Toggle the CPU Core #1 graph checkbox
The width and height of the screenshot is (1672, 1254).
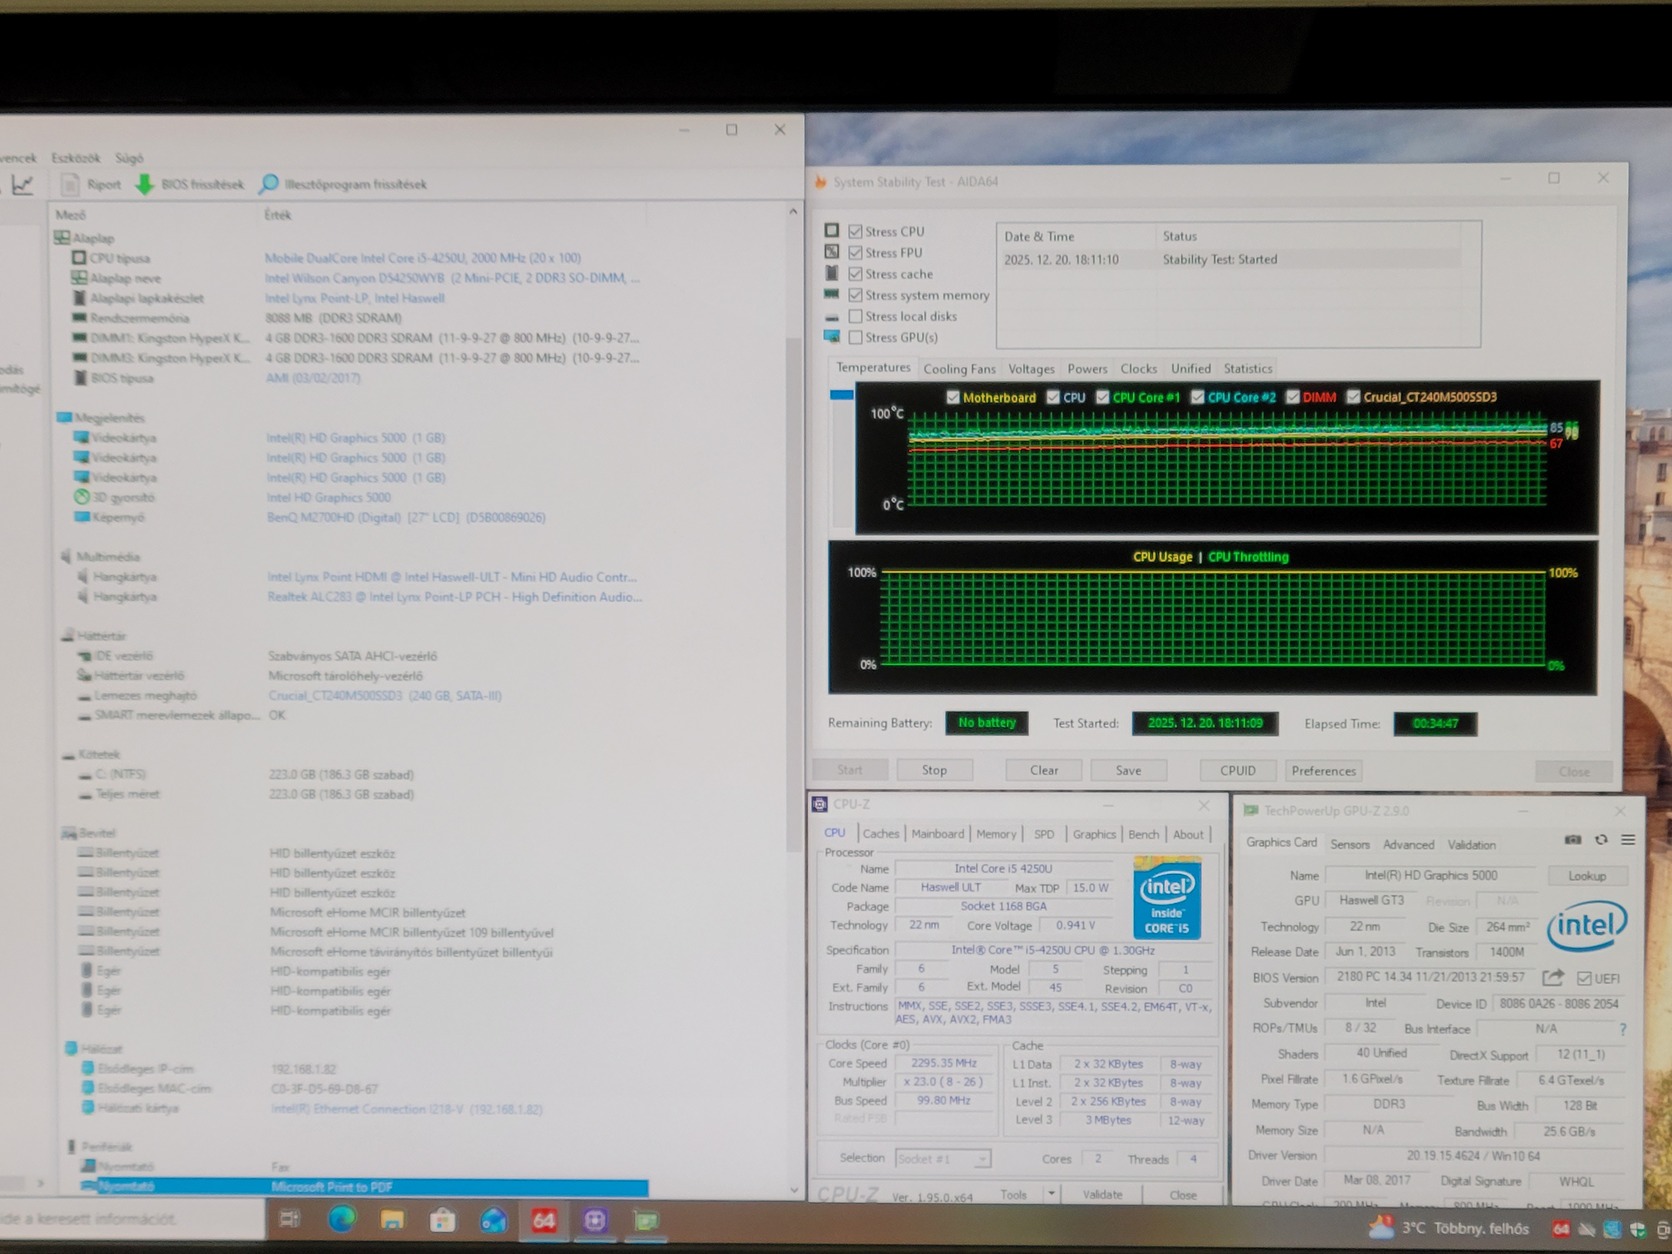click(x=1102, y=397)
